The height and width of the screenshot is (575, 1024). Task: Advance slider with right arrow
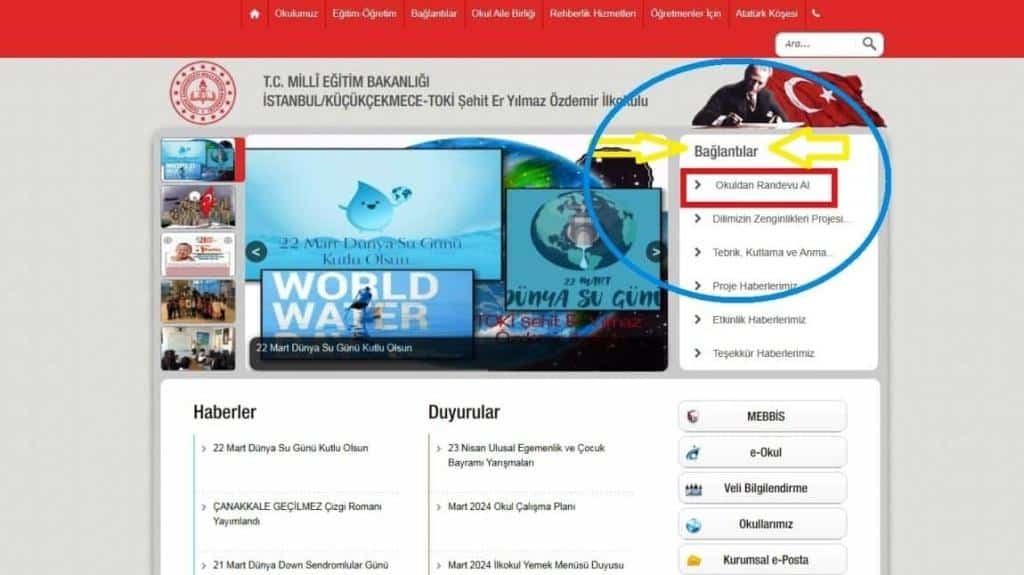(656, 252)
